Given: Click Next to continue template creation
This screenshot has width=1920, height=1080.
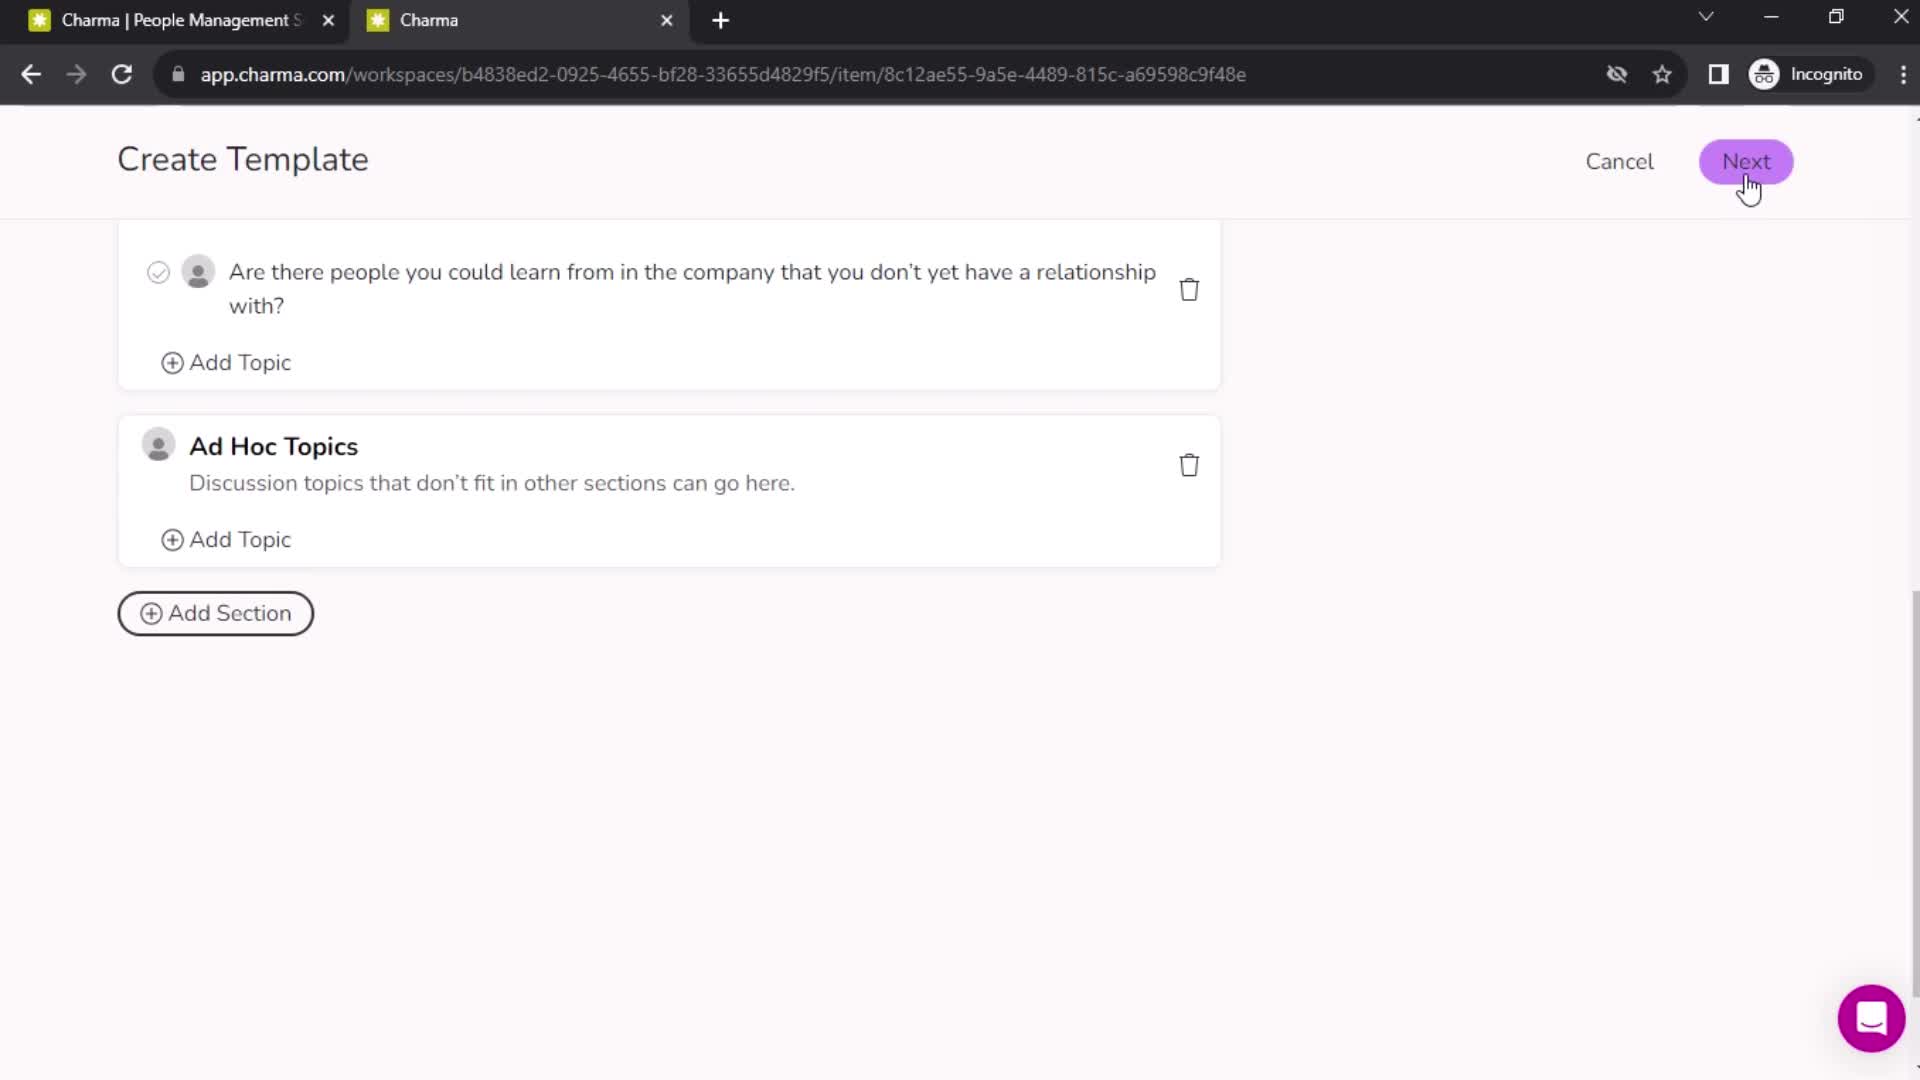Looking at the screenshot, I should pos(1746,162).
